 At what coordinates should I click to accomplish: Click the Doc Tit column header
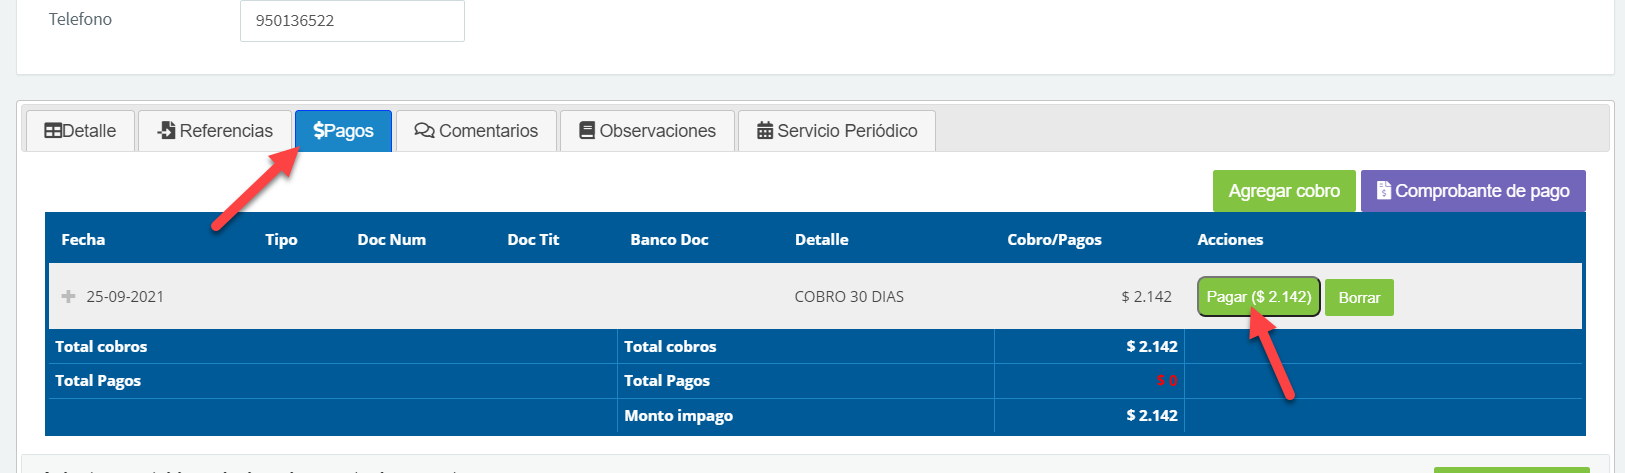click(533, 240)
